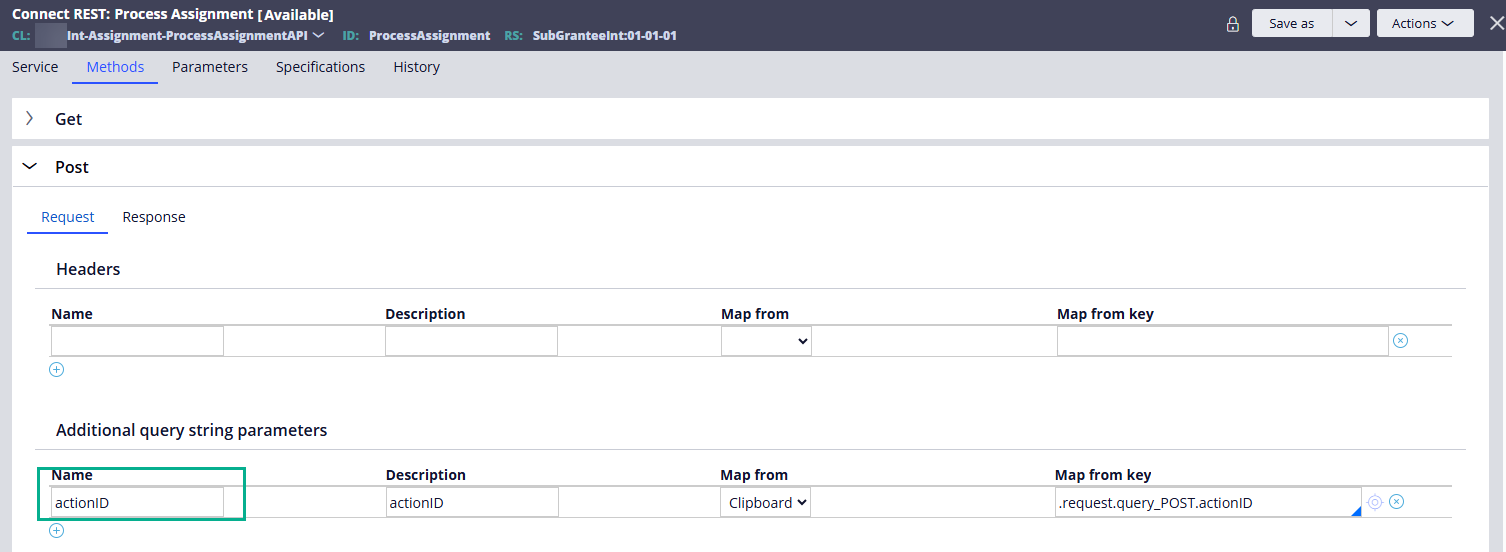Click the .request.query_POST.actionID Map from key field

pos(1205,503)
